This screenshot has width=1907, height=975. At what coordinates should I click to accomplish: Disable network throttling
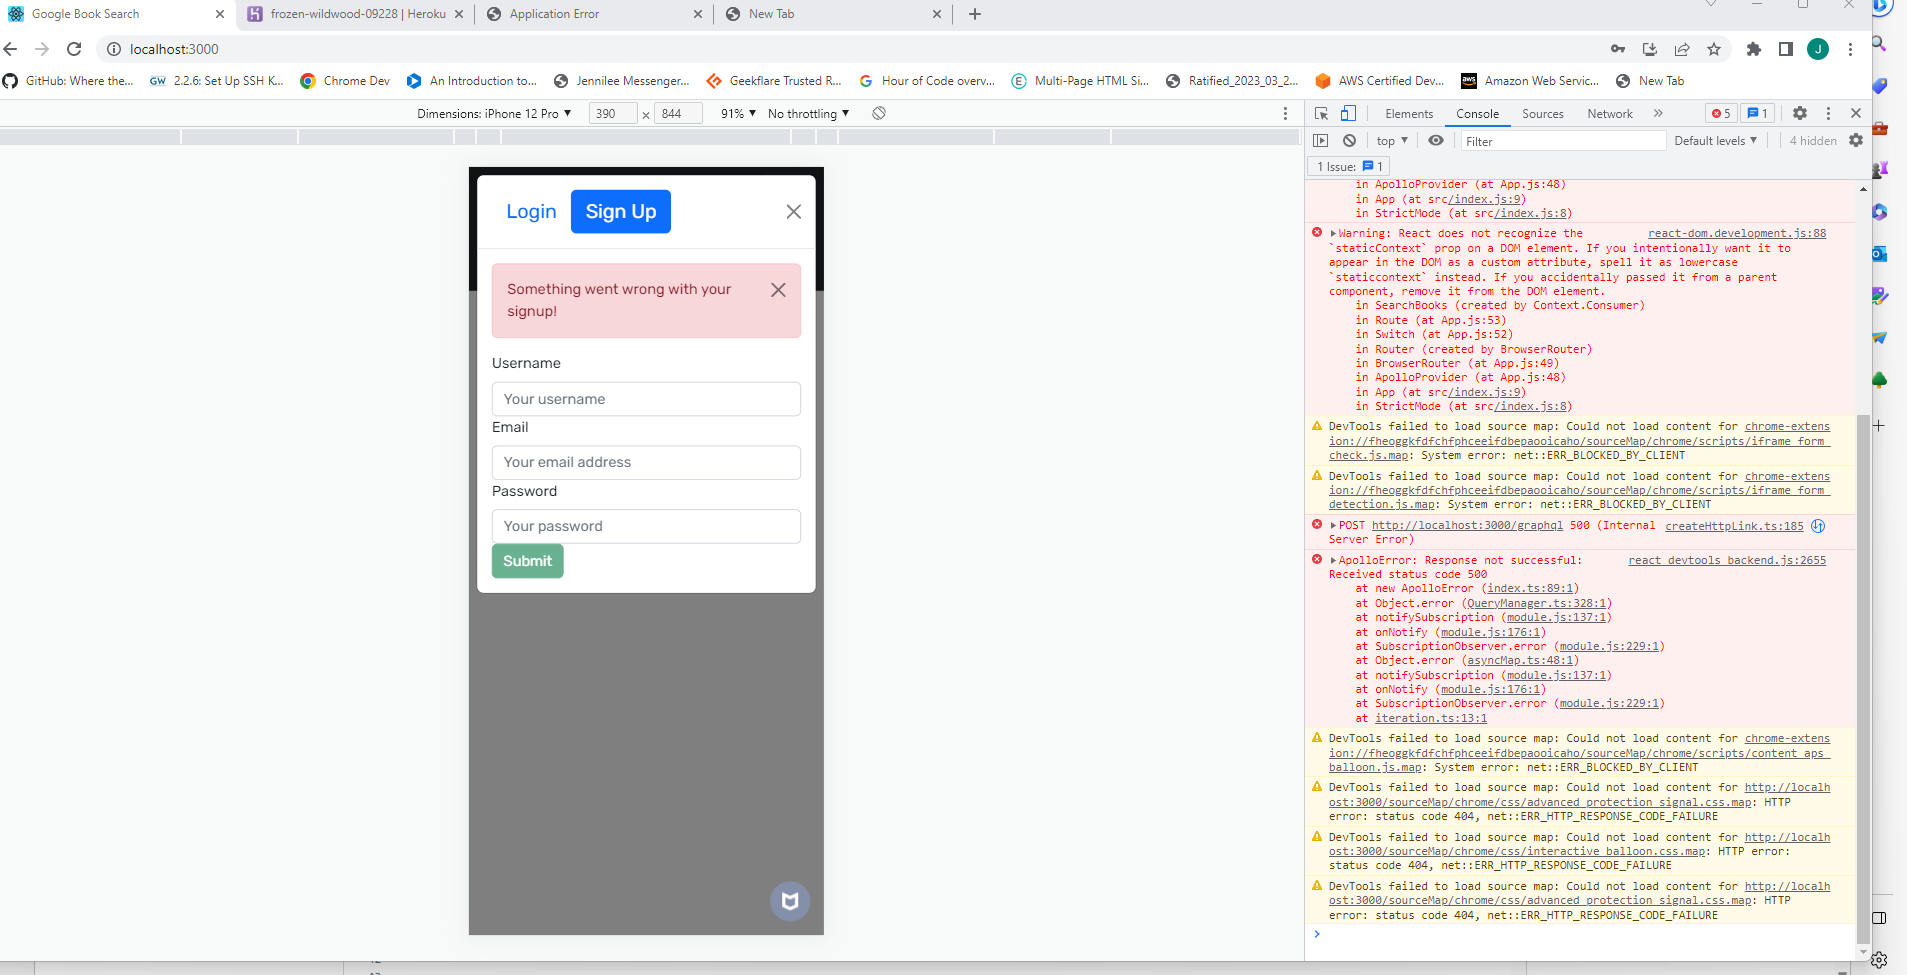pos(806,113)
